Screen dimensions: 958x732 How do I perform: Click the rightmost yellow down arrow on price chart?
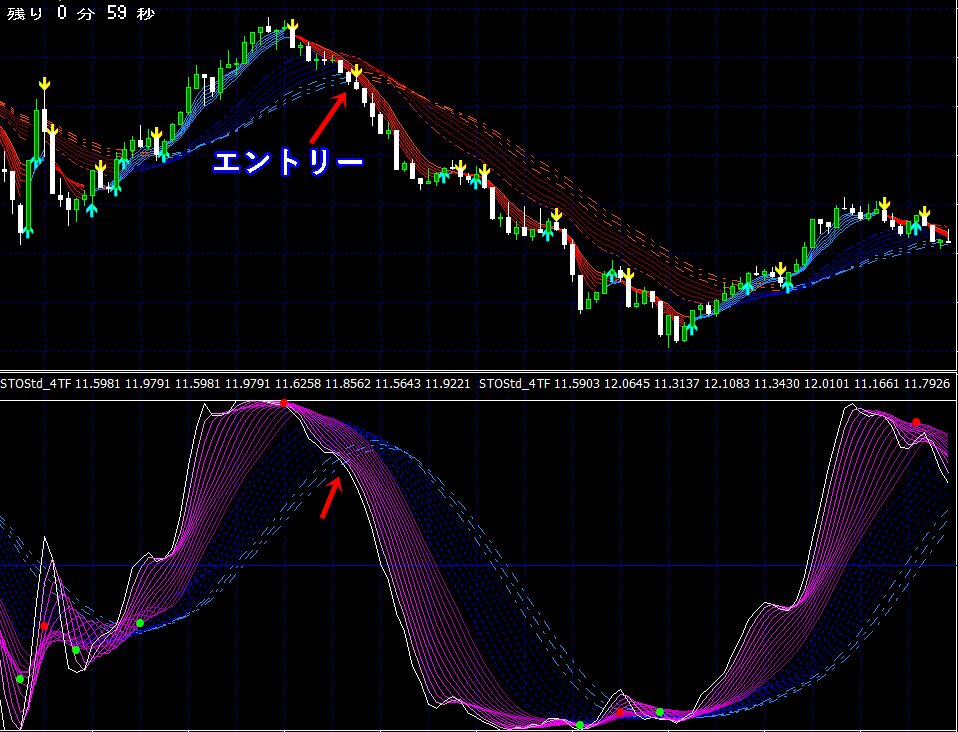click(923, 213)
